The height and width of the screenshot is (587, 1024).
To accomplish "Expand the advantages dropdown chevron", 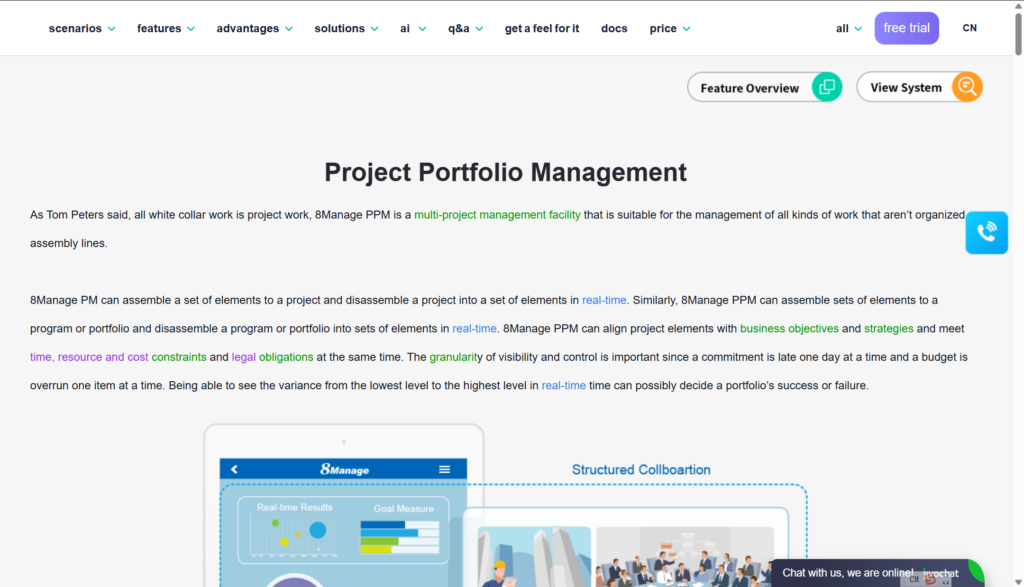I will (x=289, y=29).
